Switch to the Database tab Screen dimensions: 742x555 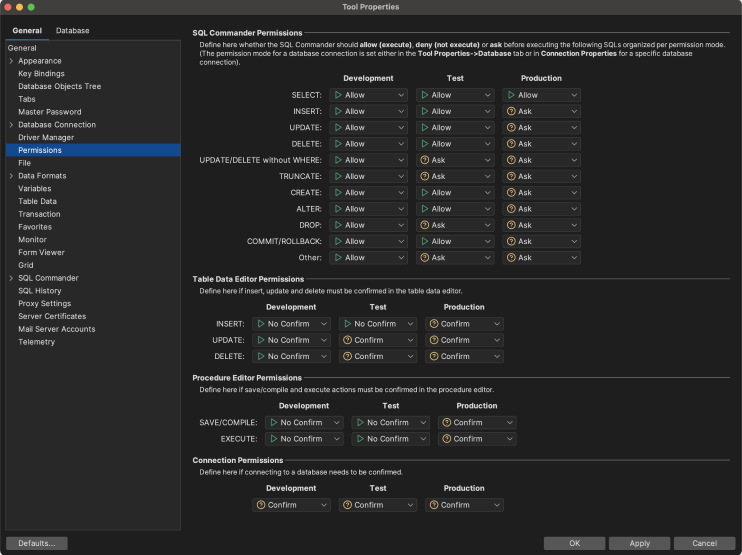click(72, 31)
